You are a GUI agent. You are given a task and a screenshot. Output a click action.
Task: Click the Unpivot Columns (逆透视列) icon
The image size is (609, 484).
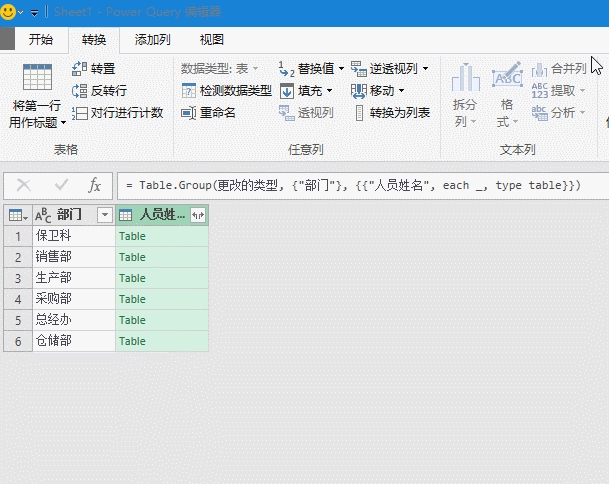pos(358,69)
